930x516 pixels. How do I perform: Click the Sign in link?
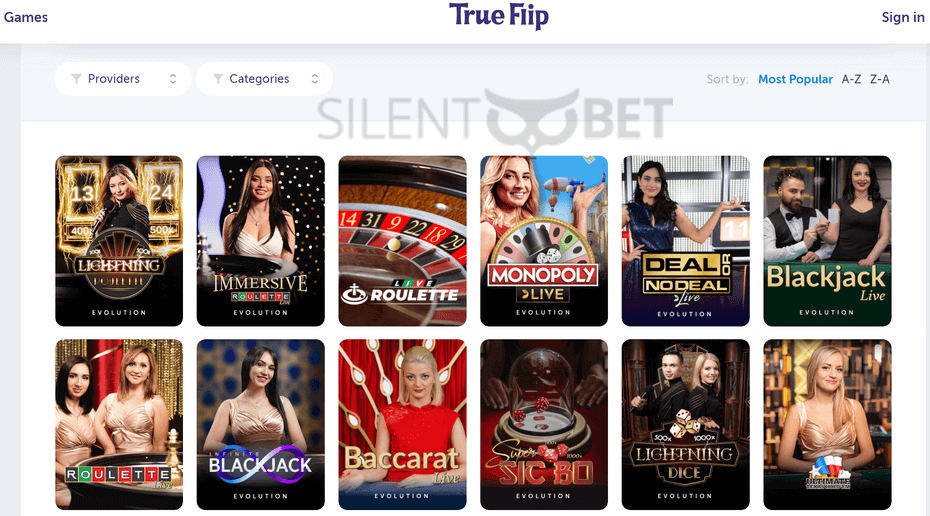[903, 17]
